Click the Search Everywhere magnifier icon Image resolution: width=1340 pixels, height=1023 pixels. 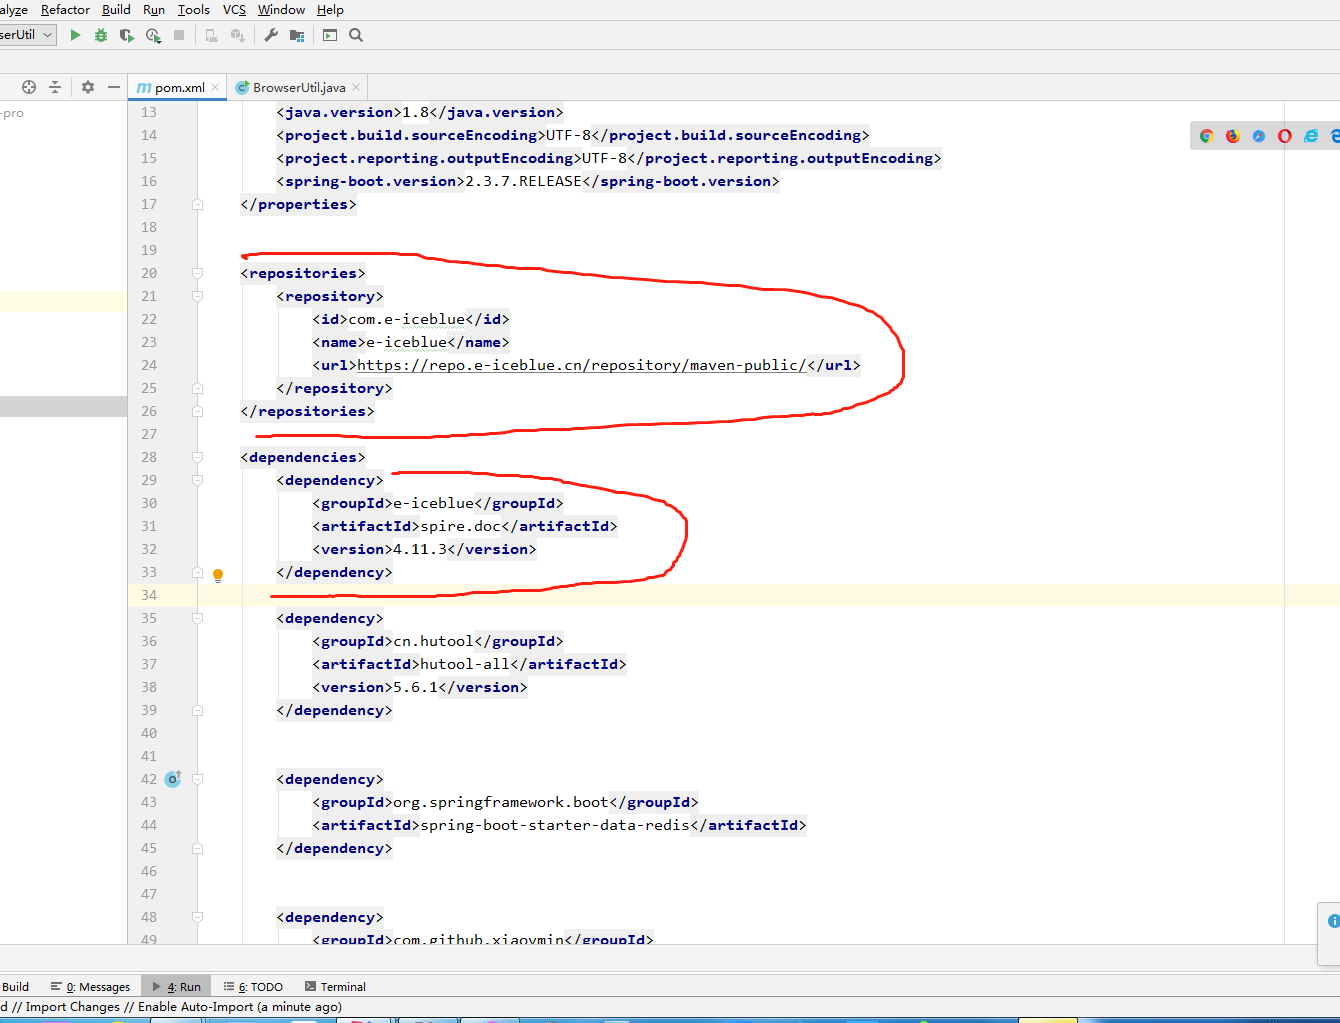click(356, 35)
